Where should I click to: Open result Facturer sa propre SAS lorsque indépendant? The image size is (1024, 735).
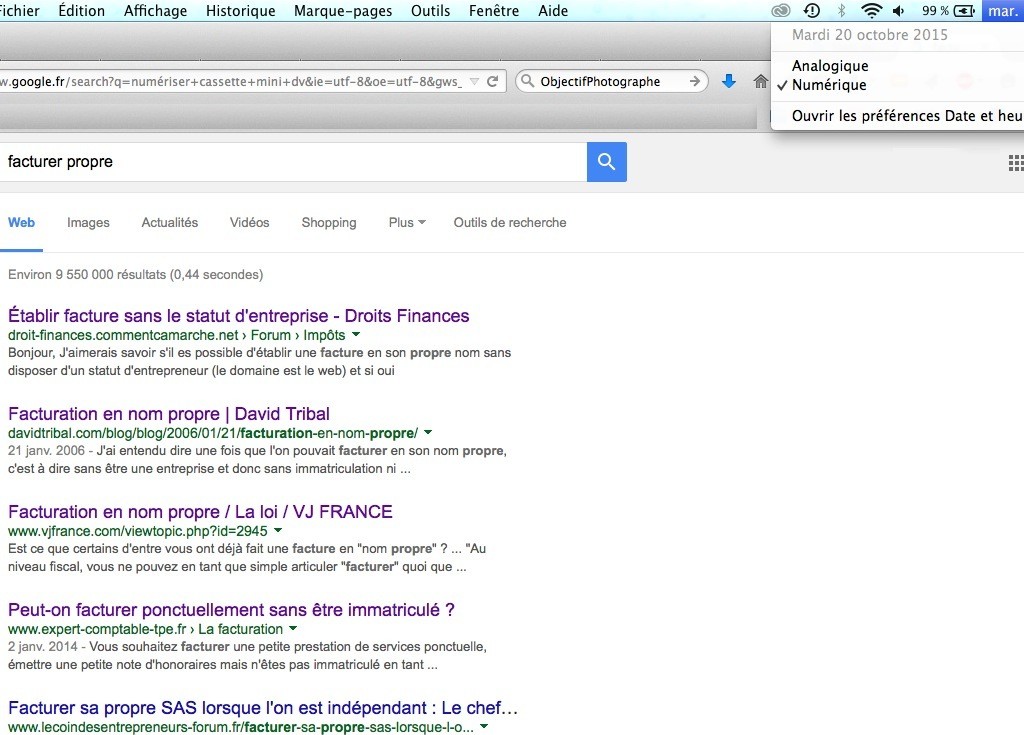[x=263, y=708]
